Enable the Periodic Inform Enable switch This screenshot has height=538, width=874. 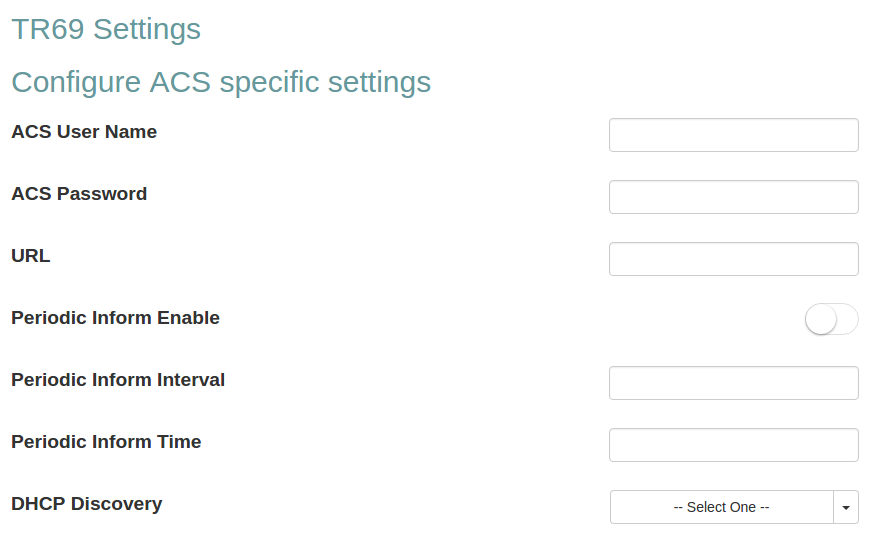[x=831, y=320]
